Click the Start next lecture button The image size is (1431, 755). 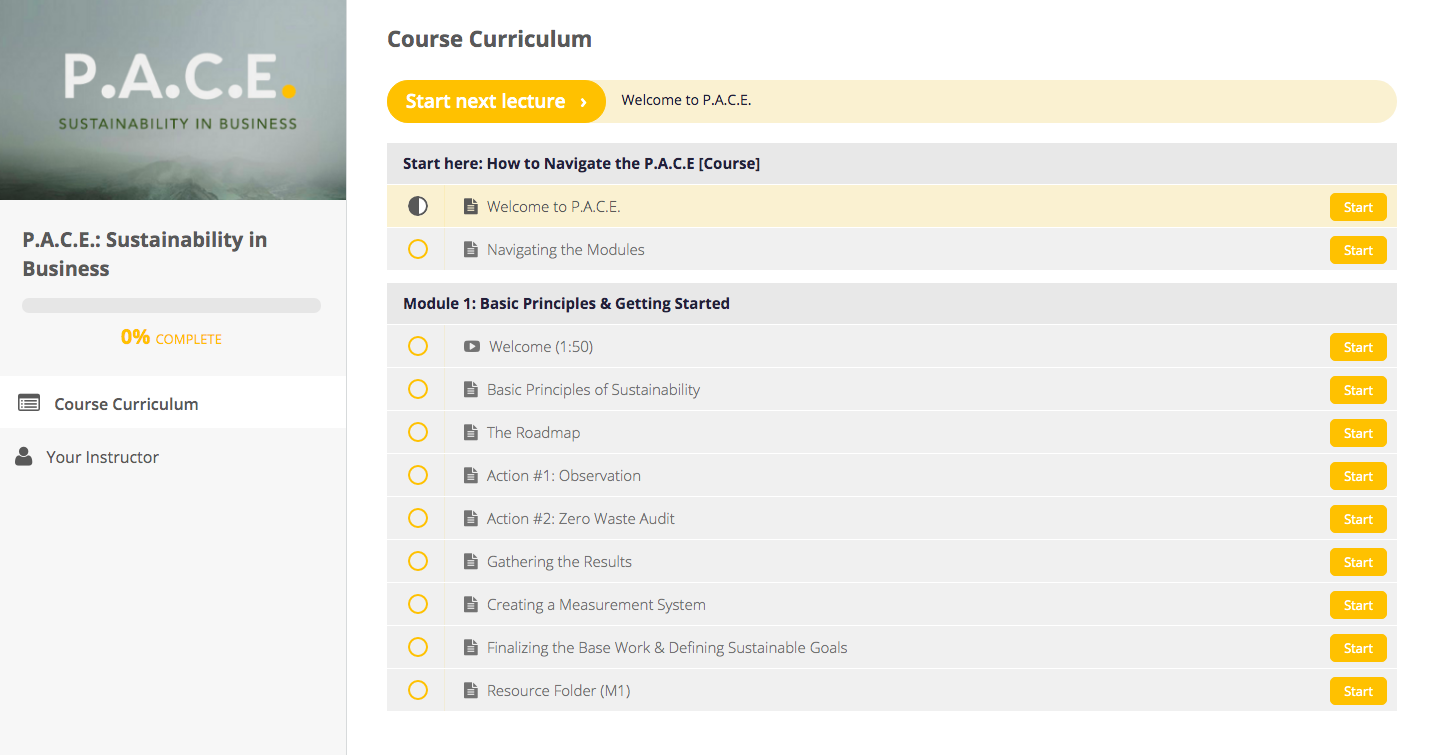click(x=496, y=101)
